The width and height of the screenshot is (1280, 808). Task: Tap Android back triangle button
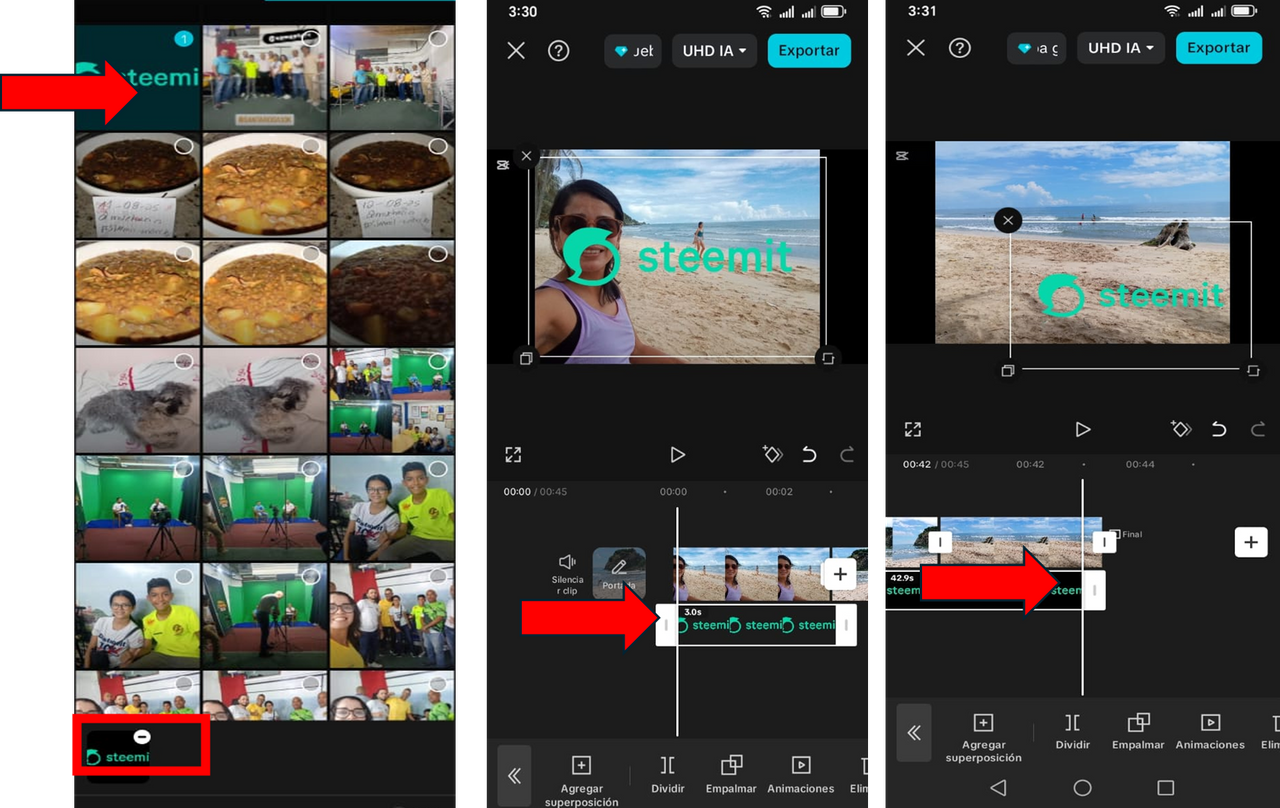998,788
